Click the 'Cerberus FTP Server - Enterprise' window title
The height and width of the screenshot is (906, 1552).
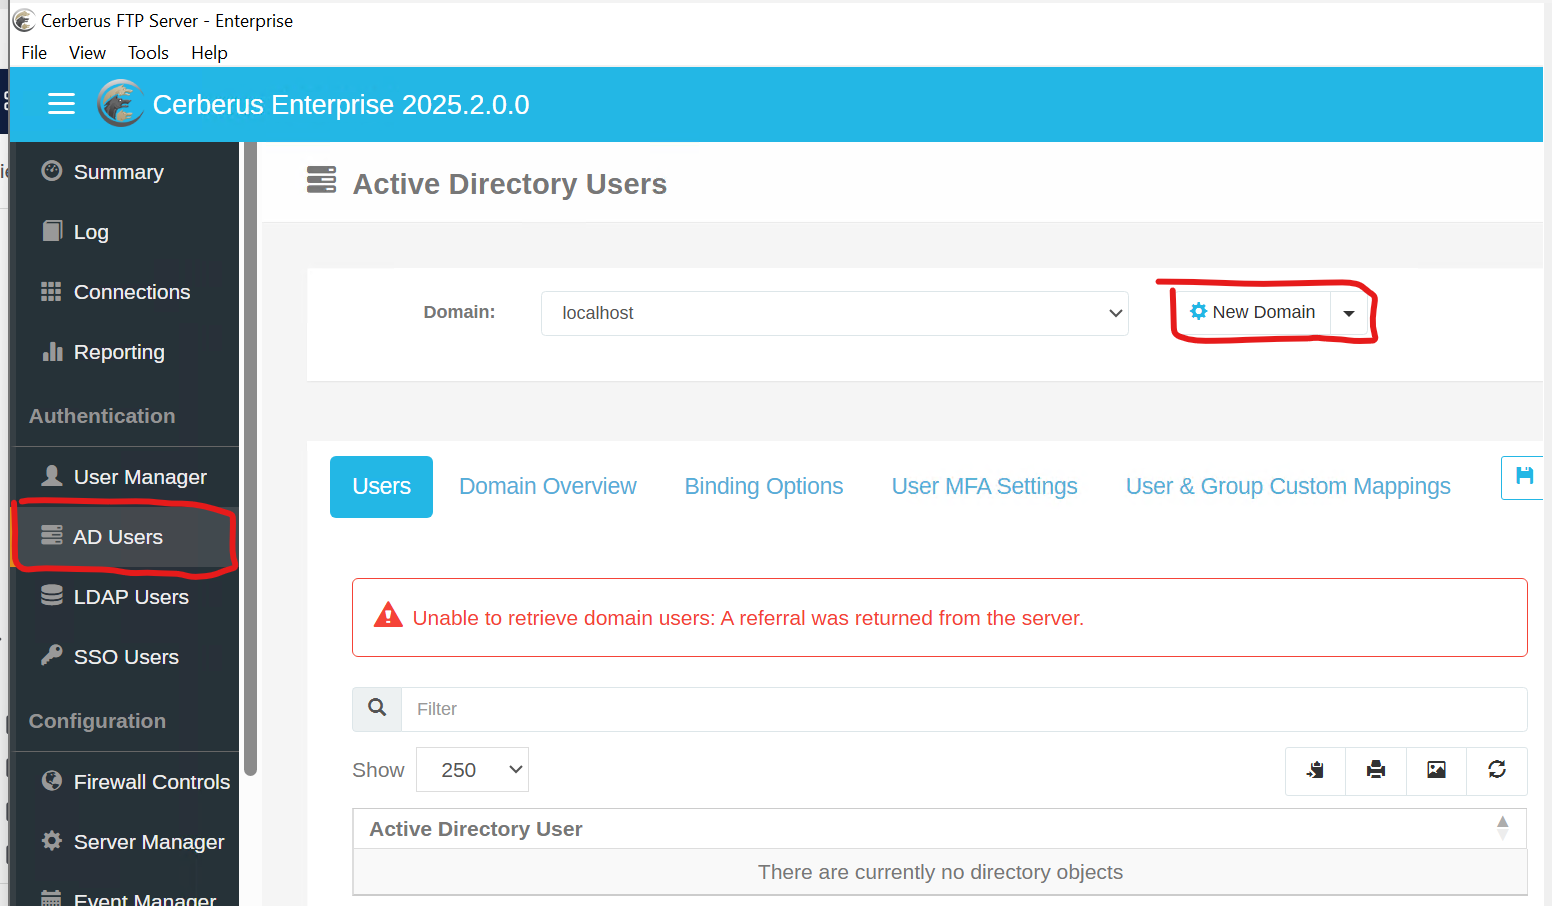[x=167, y=21]
